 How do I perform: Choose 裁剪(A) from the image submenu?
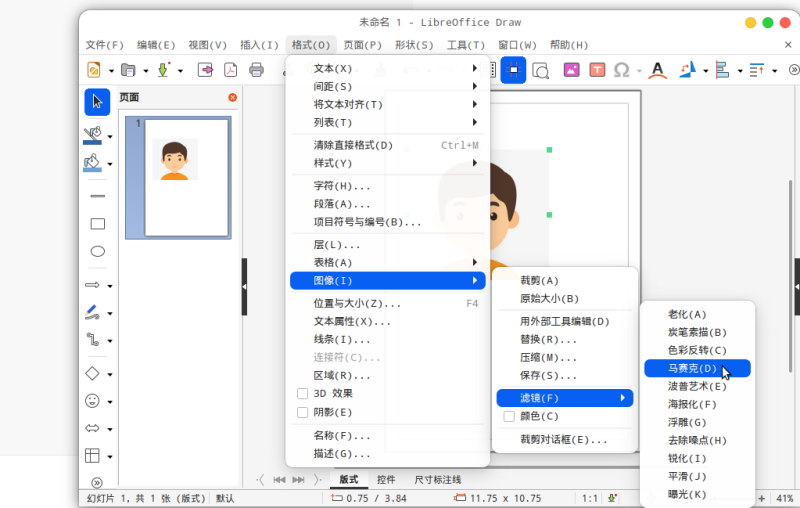[539, 280]
